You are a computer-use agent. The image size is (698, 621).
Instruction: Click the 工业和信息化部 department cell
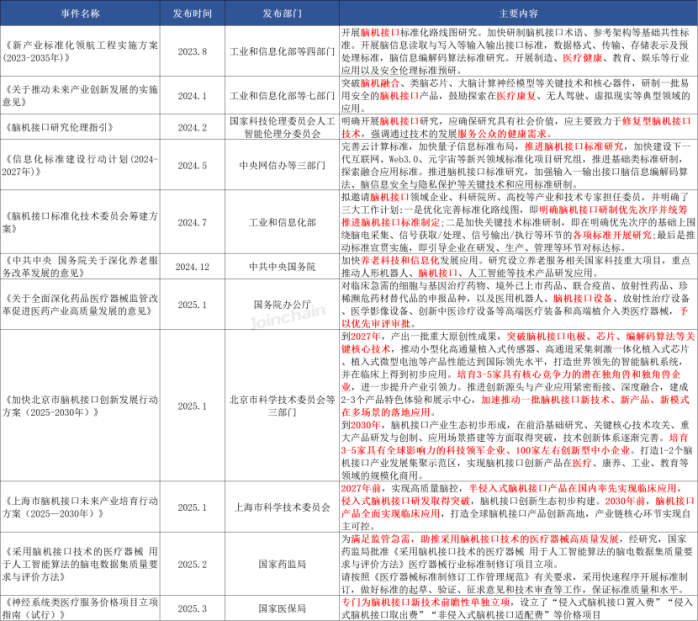pyautogui.click(x=282, y=222)
